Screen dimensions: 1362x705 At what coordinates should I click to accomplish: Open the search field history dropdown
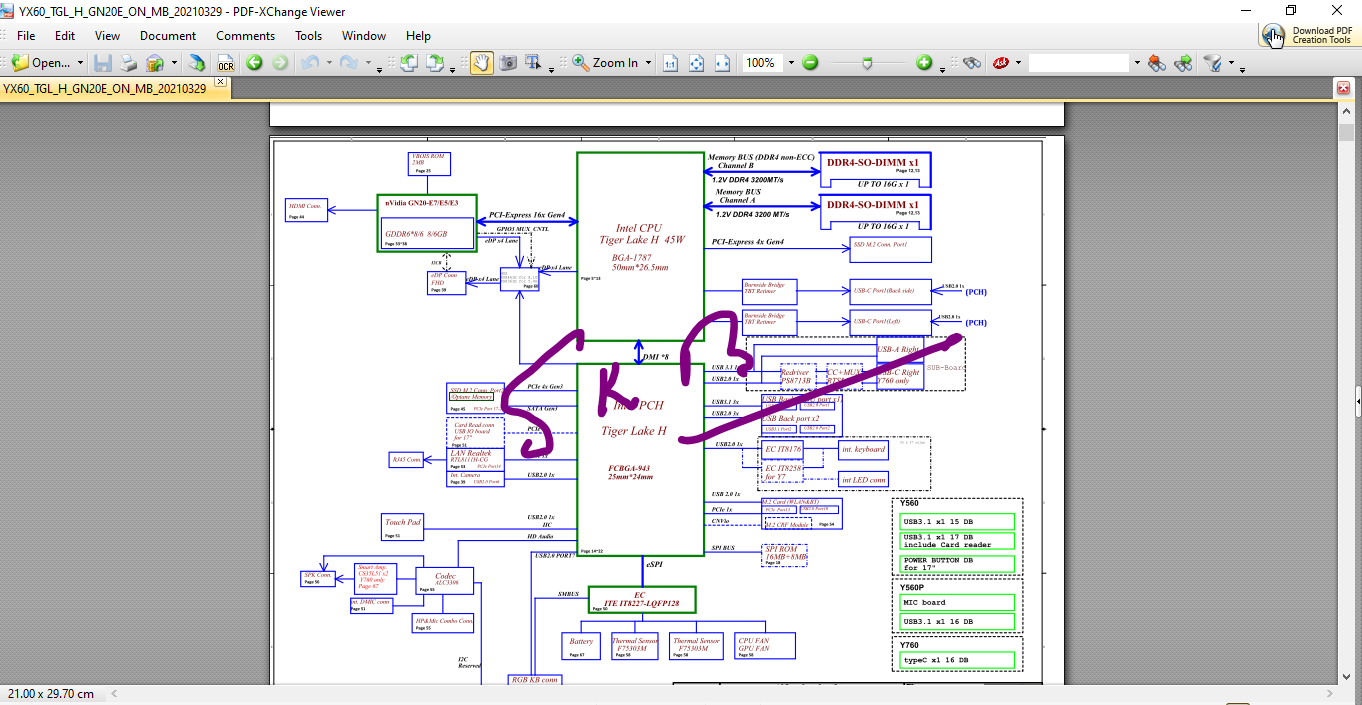tap(1137, 62)
